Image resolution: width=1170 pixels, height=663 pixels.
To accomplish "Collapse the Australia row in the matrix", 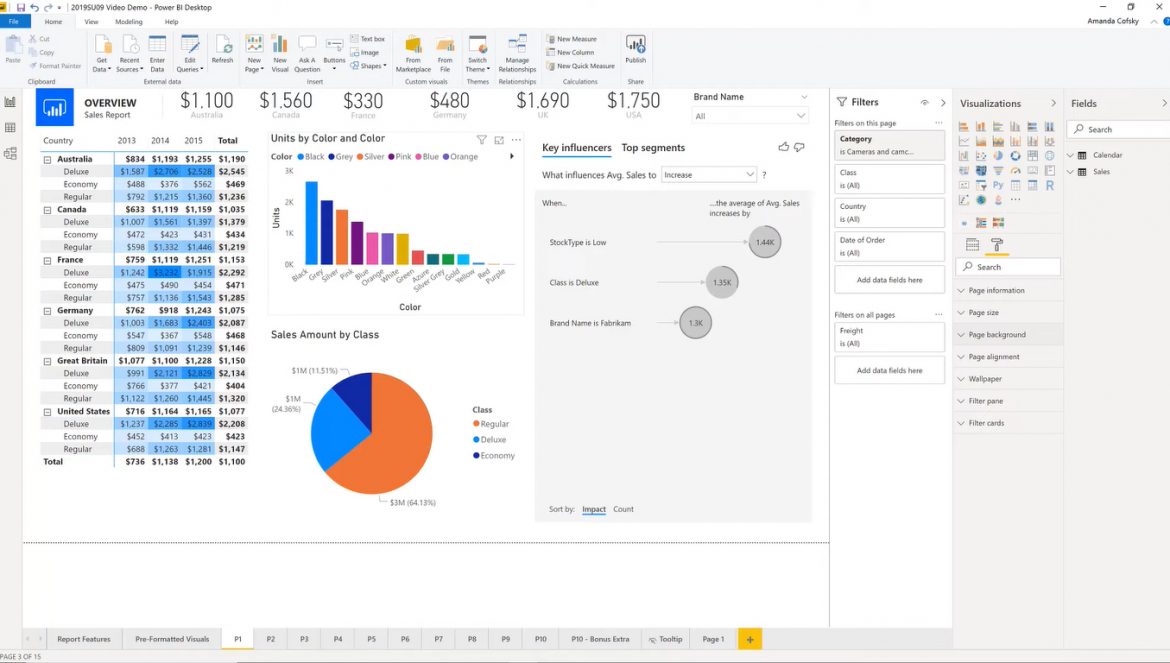I will click(x=47, y=160).
